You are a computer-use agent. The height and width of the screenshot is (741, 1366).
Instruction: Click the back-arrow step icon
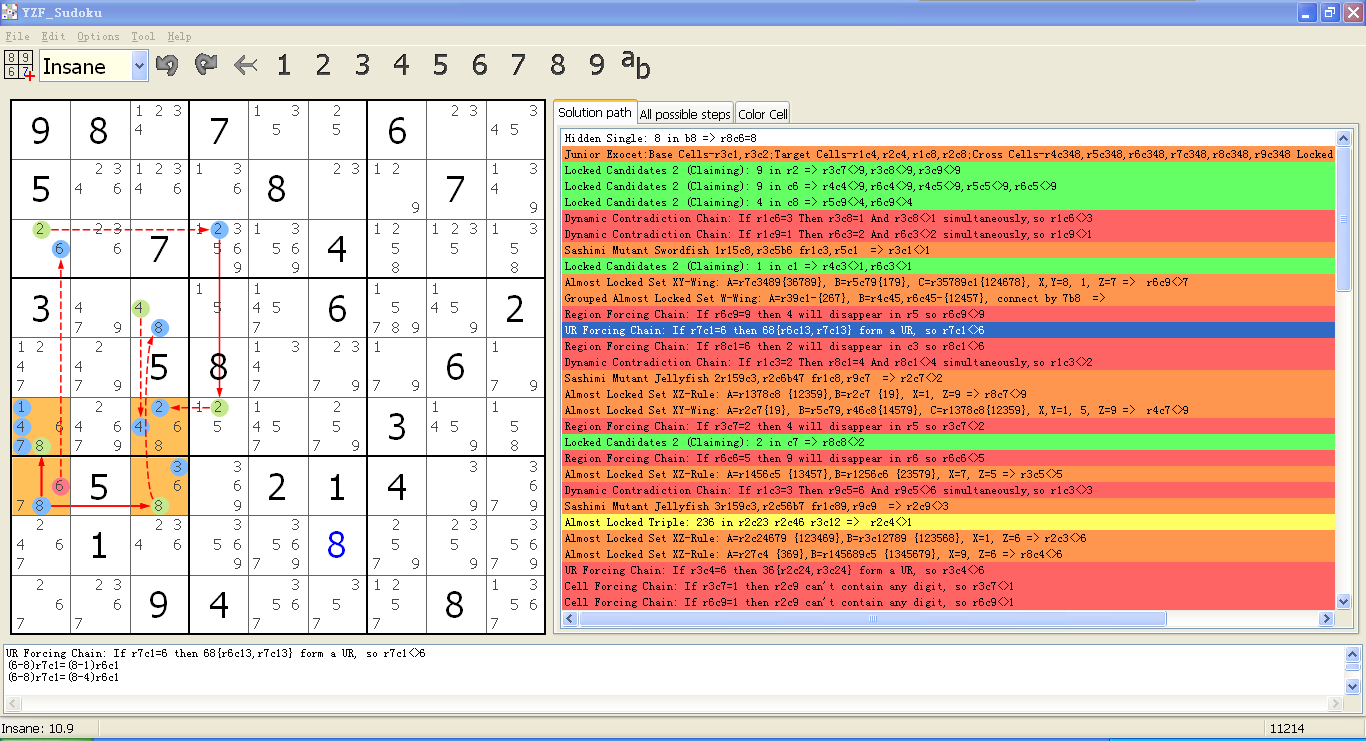[245, 66]
